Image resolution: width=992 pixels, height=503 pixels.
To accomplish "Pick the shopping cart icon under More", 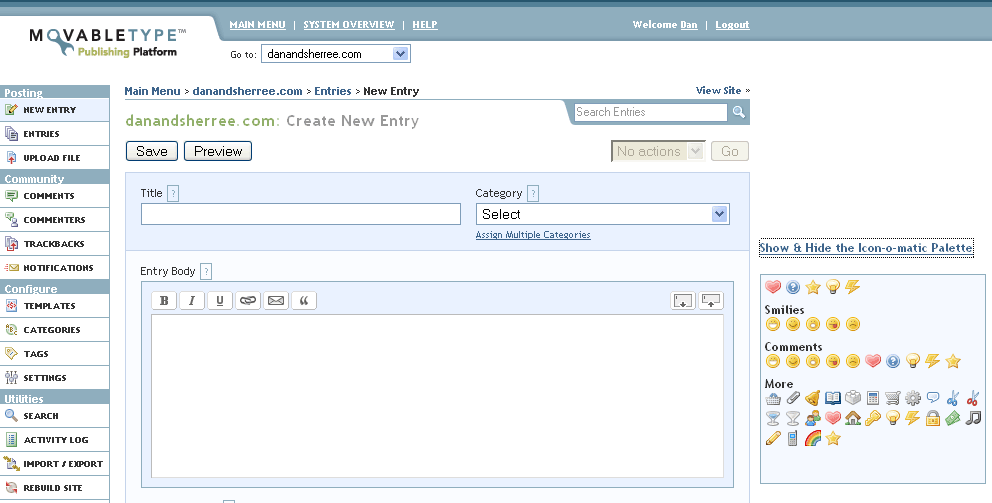I will tap(892, 398).
